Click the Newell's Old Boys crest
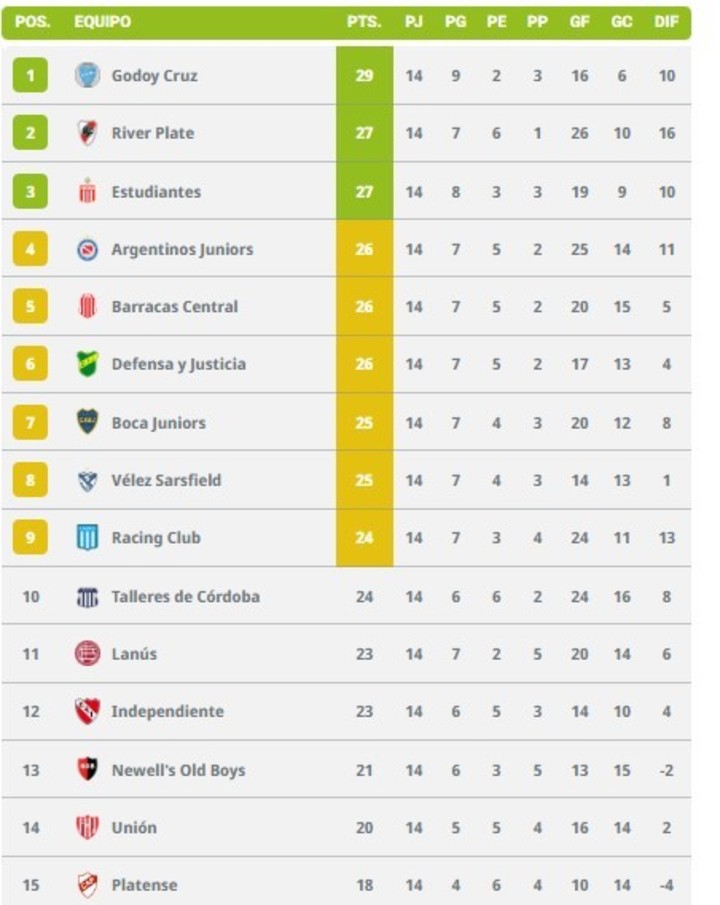The width and height of the screenshot is (720, 905). pyautogui.click(x=88, y=769)
